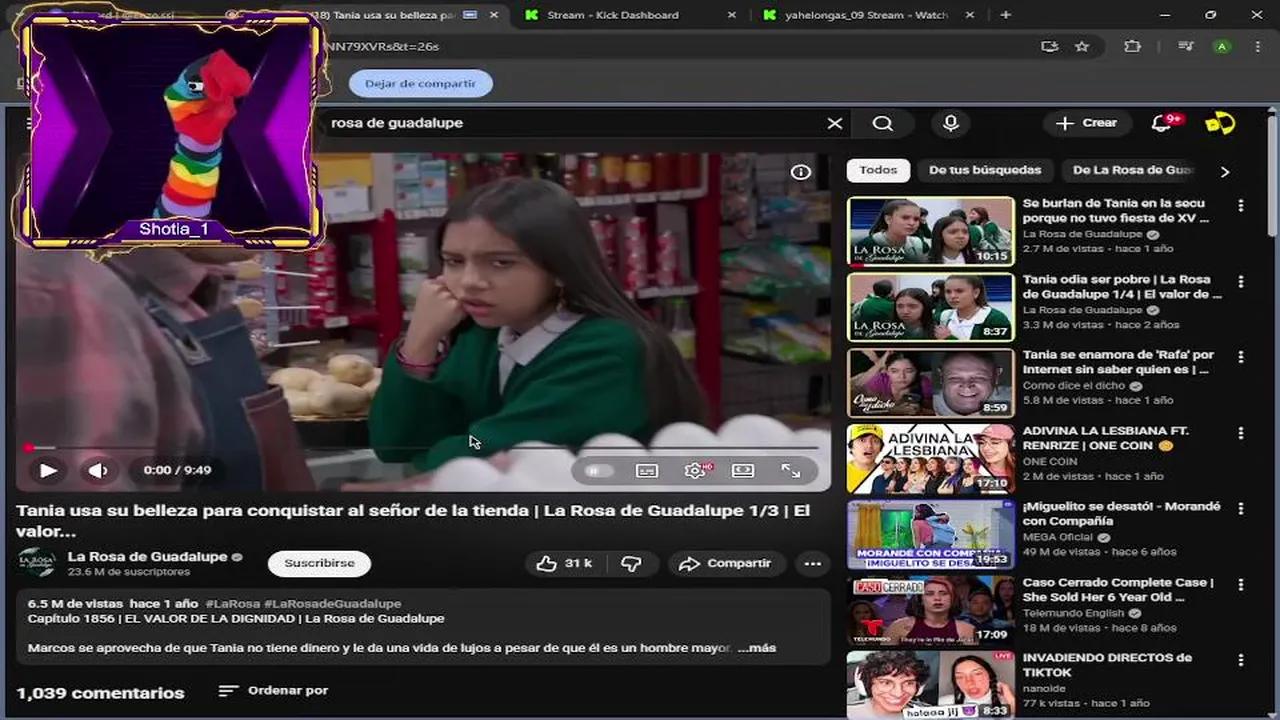Select the 'Todos' filter chip

point(878,170)
